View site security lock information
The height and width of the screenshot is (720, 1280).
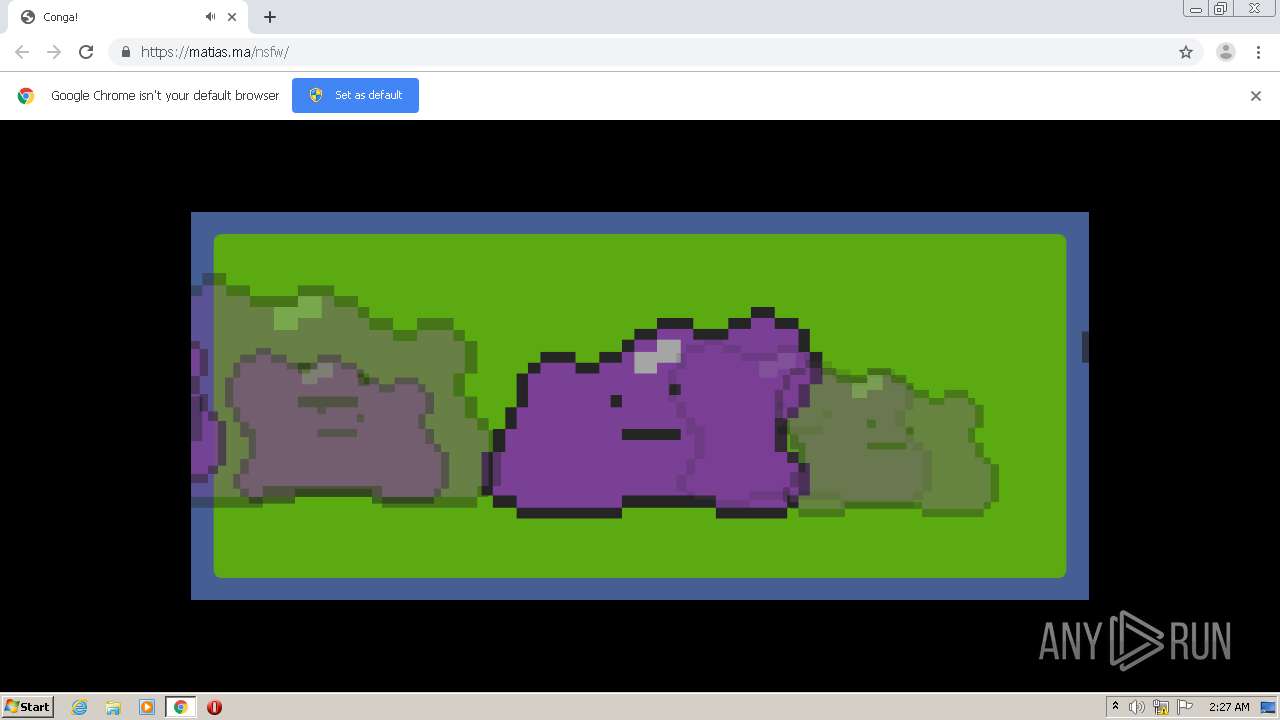coord(125,52)
